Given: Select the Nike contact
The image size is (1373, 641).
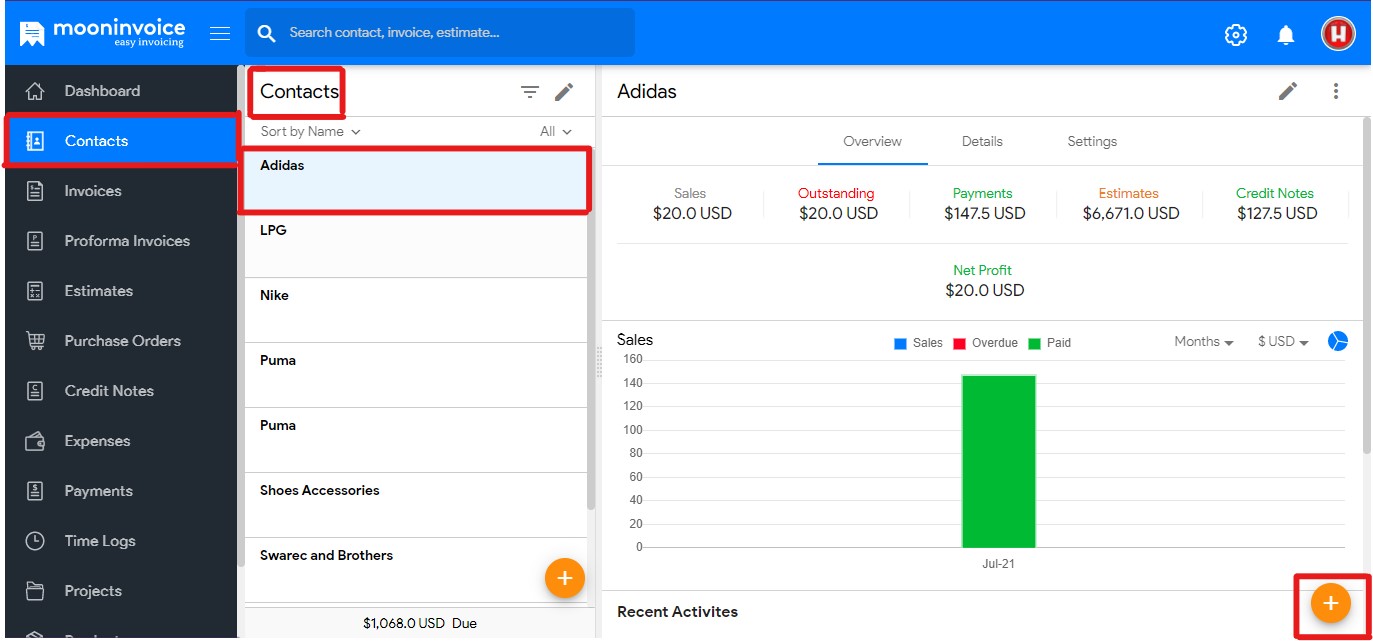Looking at the screenshot, I should tap(415, 310).
